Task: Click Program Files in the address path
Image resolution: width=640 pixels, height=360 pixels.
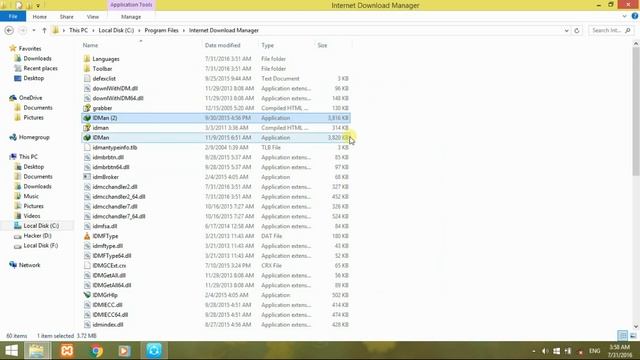Action: coord(162,30)
